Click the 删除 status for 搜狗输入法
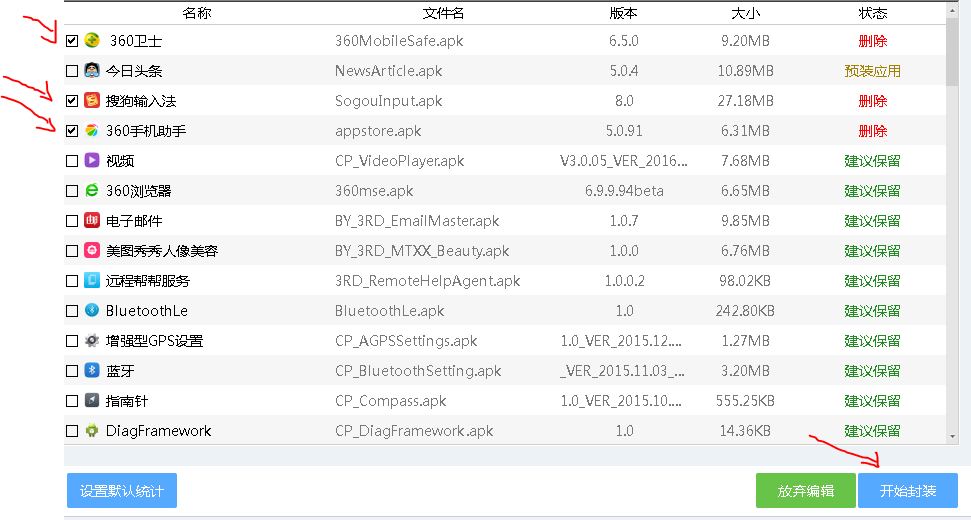 (873, 101)
